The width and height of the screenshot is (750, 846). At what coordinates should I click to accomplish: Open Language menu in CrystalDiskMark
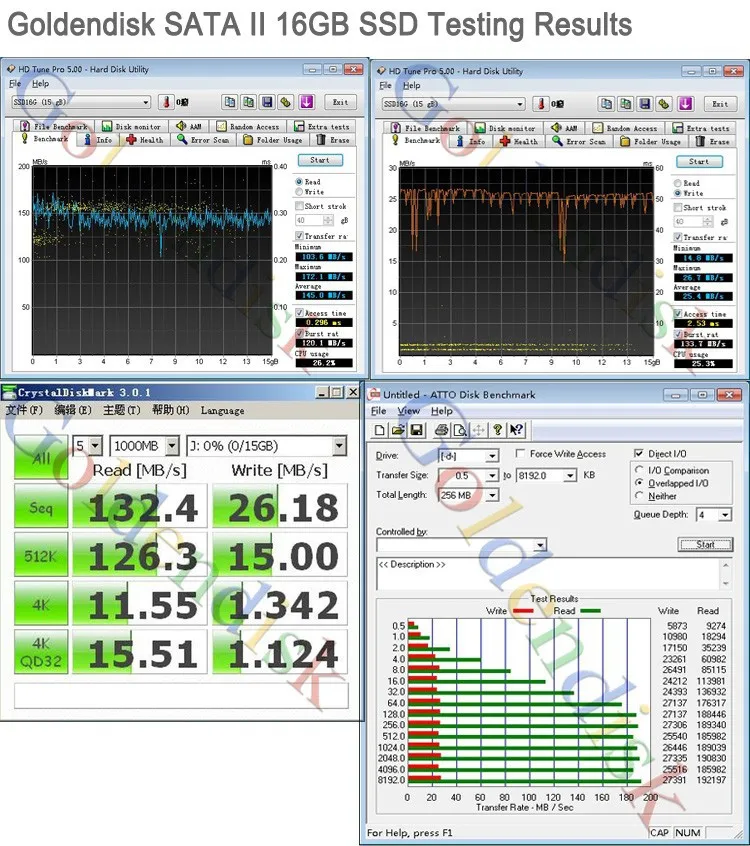point(222,410)
